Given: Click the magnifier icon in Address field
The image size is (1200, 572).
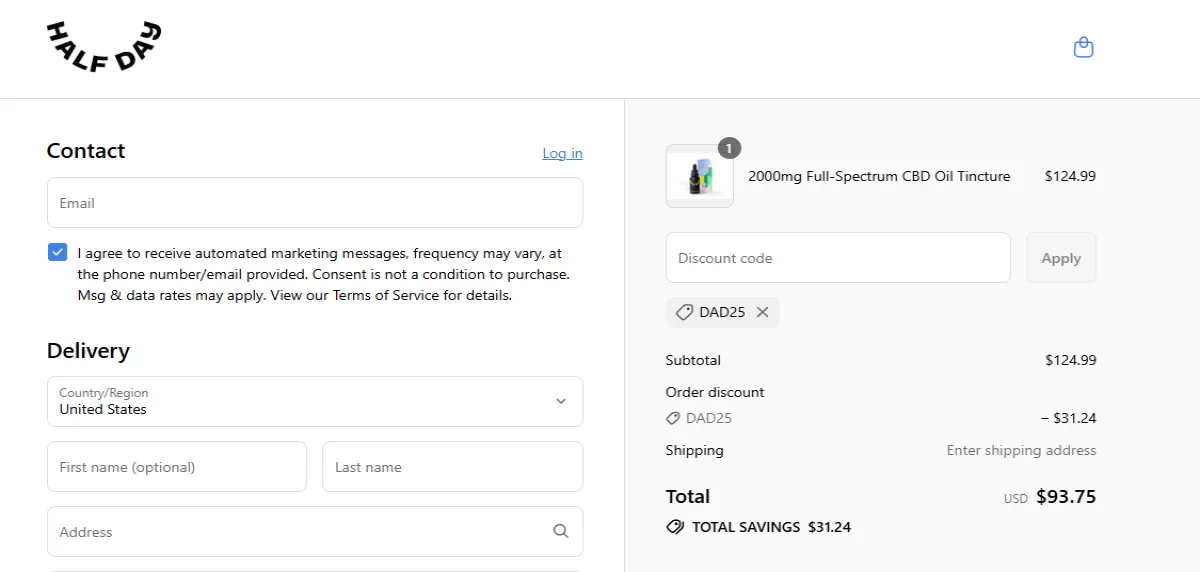Looking at the screenshot, I should tap(561, 531).
